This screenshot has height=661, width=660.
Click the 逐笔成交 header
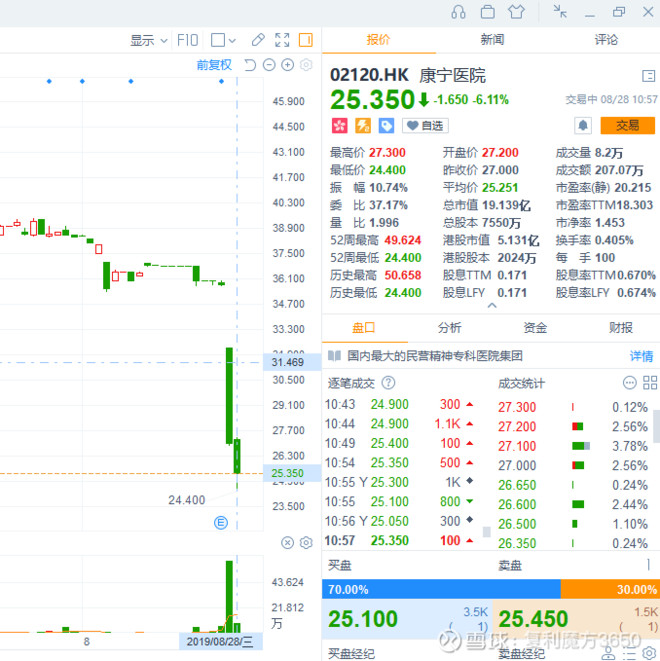(x=351, y=383)
